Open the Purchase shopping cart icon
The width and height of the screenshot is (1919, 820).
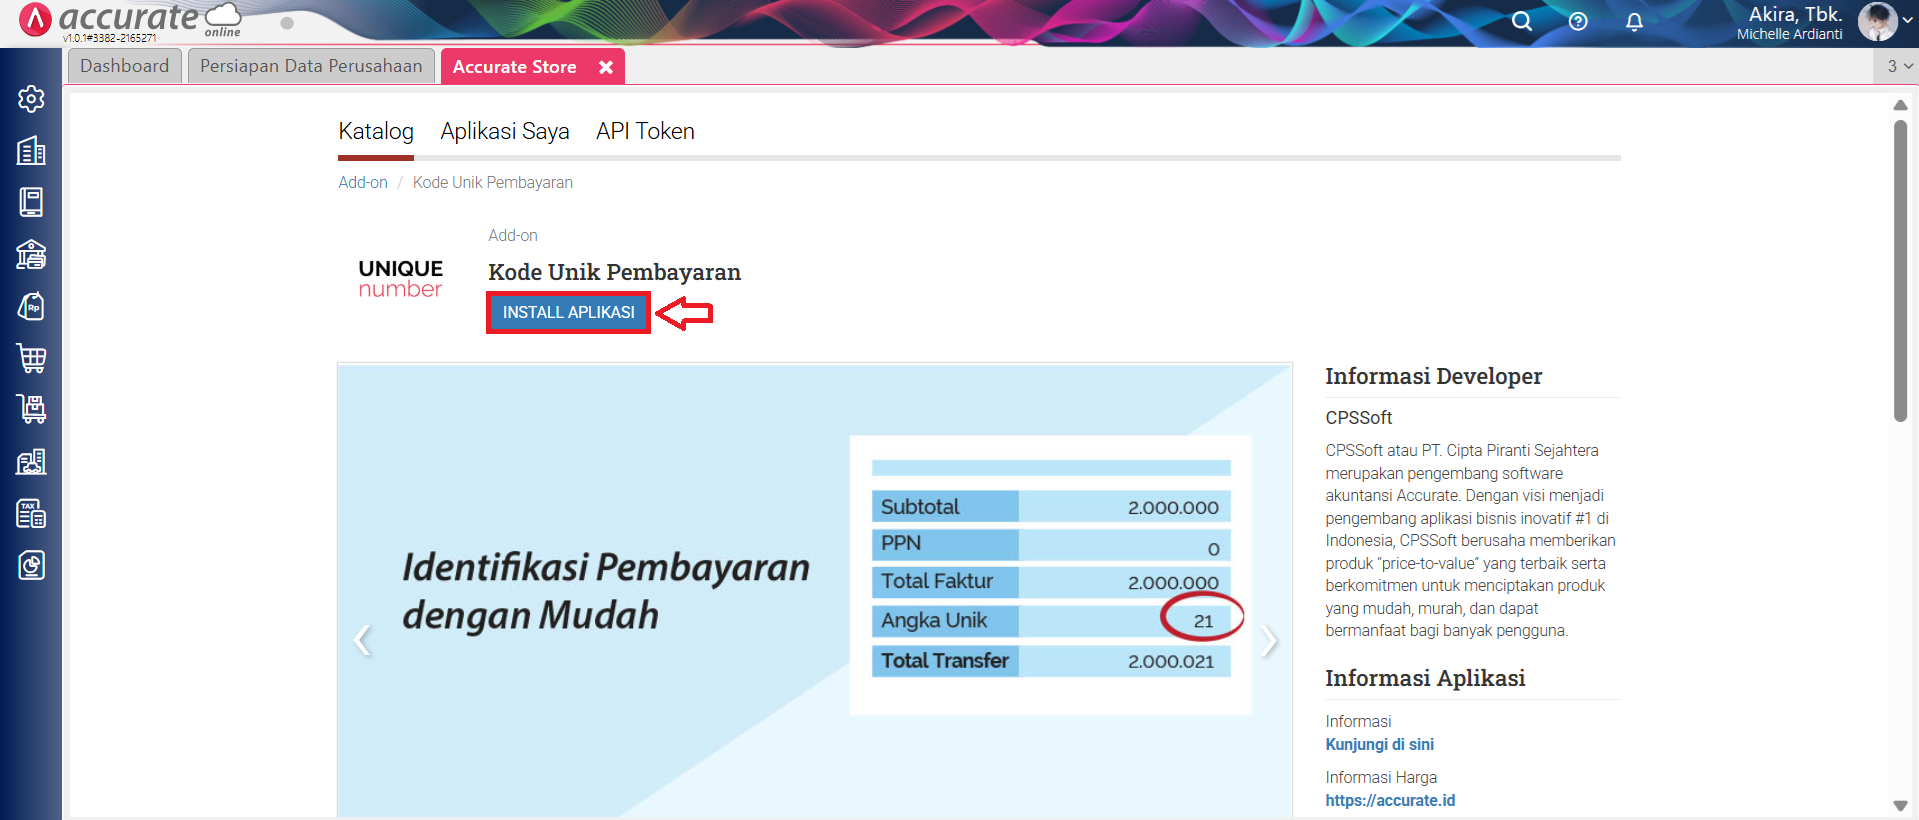31,358
